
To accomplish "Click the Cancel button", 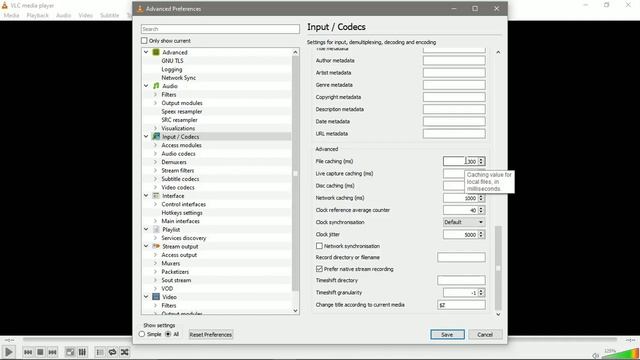I will point(485,334).
